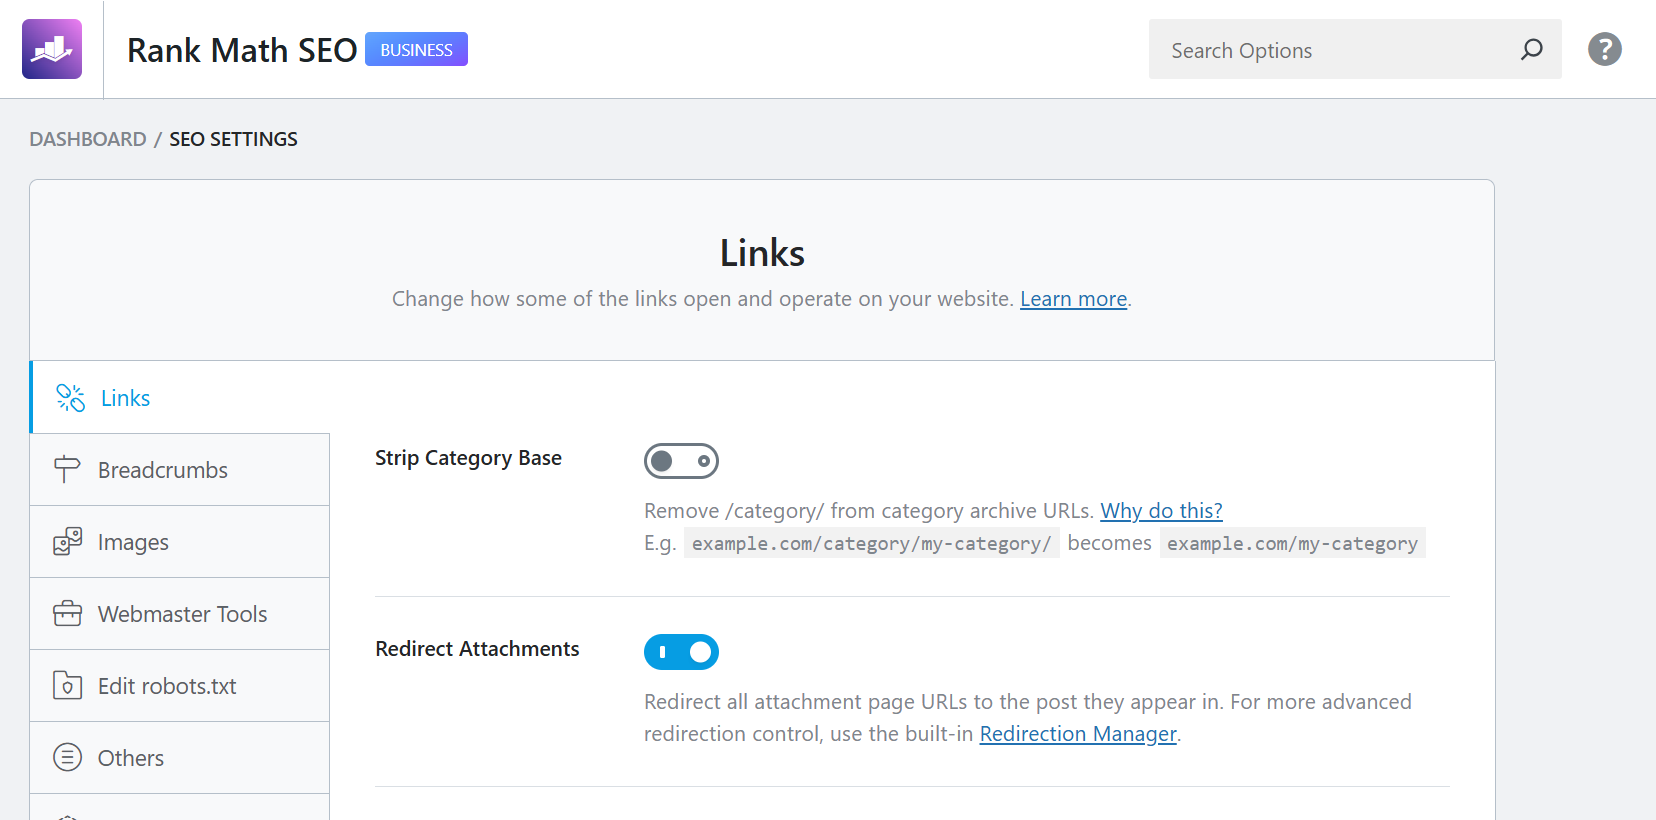Viewport: 1656px width, 820px height.
Task: Click the Links page heading
Action: (762, 253)
